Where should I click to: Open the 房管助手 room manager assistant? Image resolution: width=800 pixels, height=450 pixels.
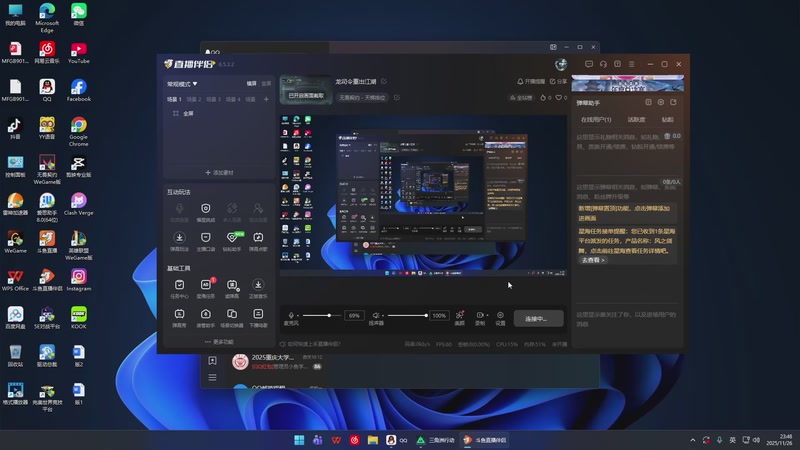[x=206, y=317]
